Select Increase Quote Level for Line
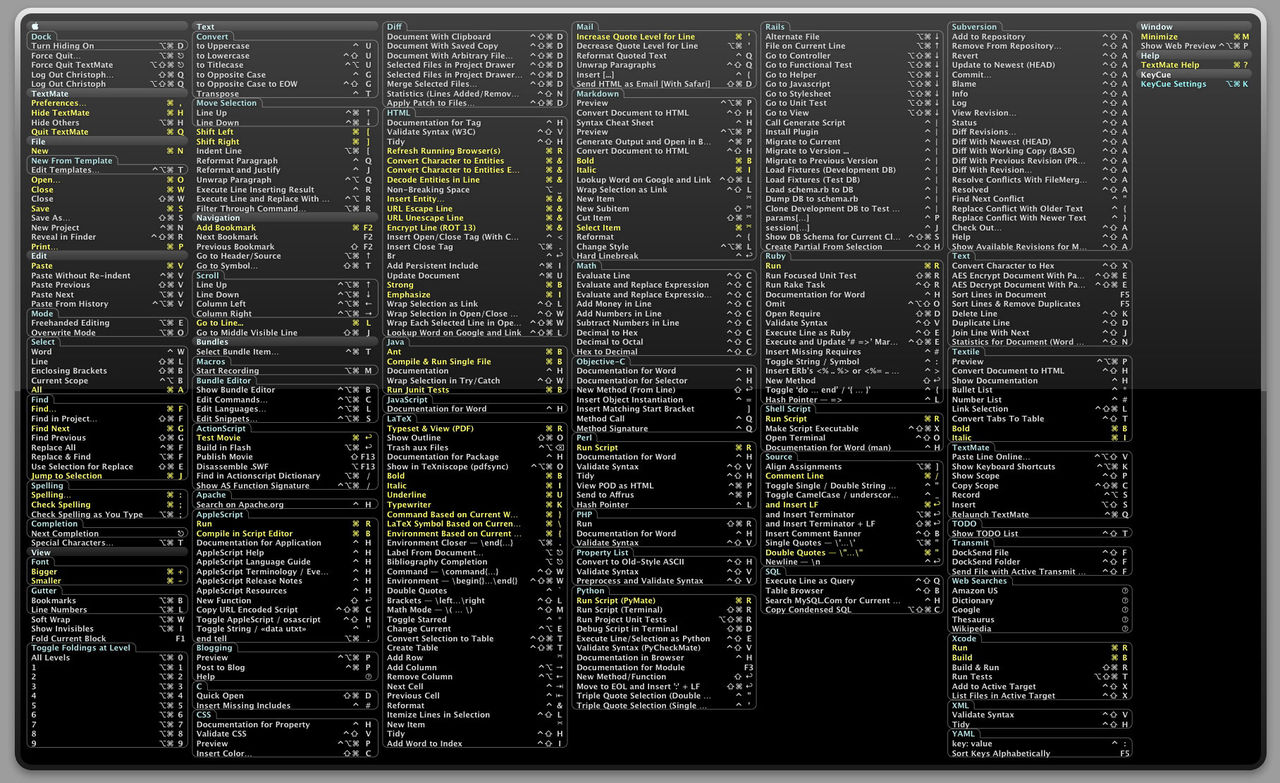Screen dimensions: 1280x783 tap(635, 37)
